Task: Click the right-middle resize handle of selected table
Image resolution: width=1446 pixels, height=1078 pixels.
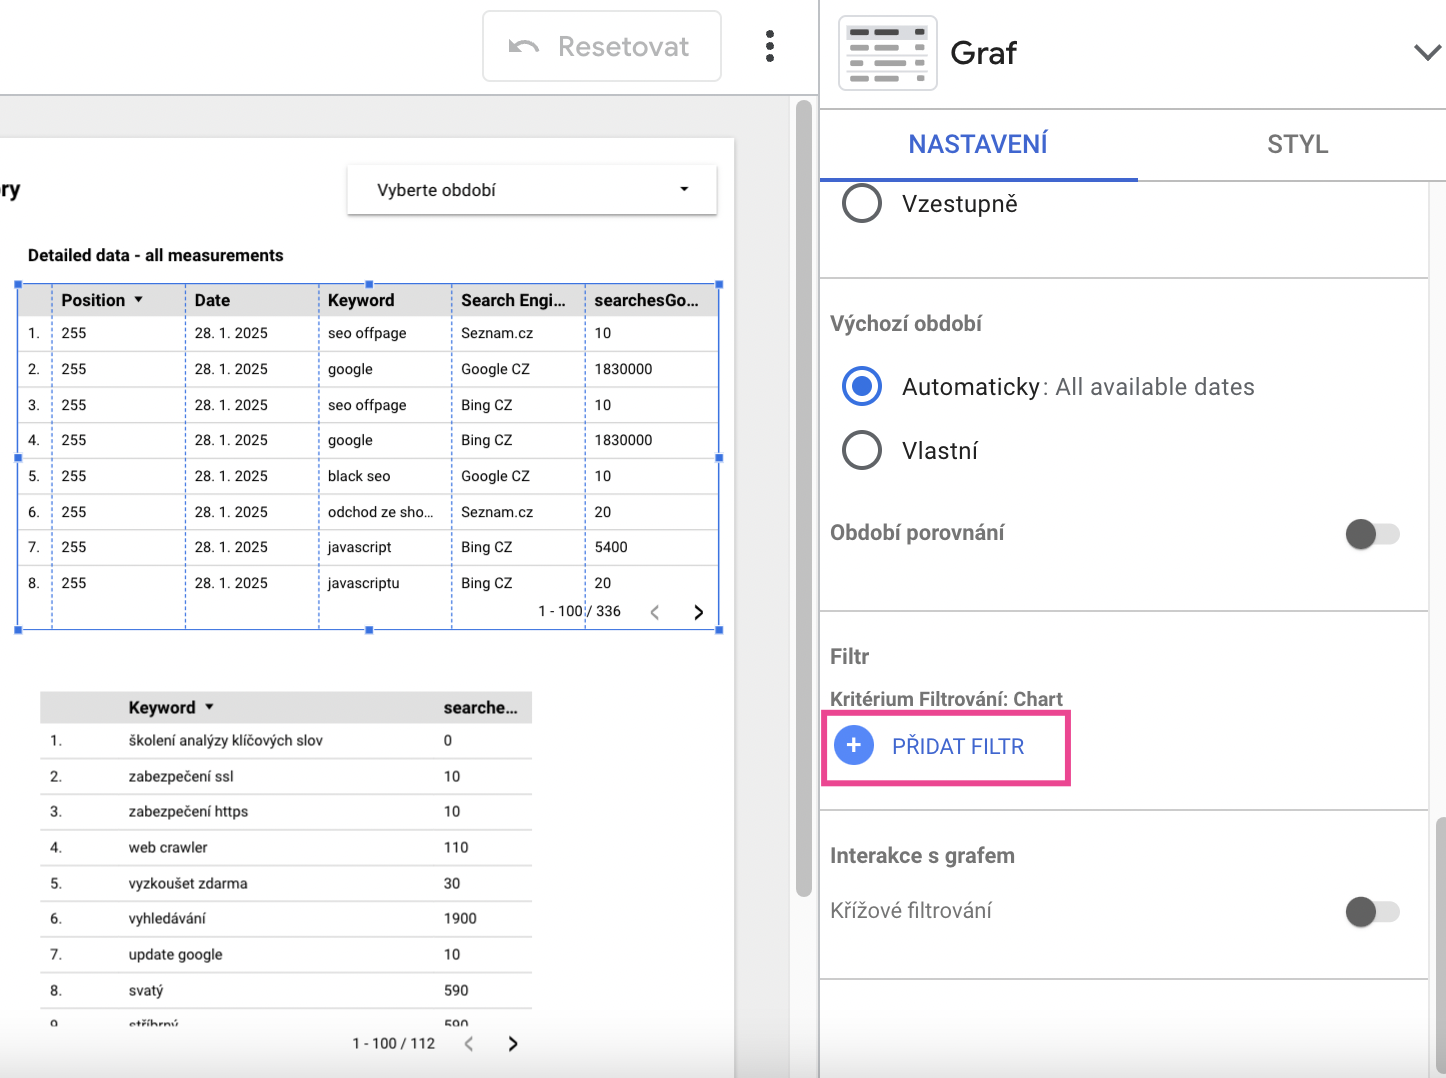Action: [x=719, y=458]
